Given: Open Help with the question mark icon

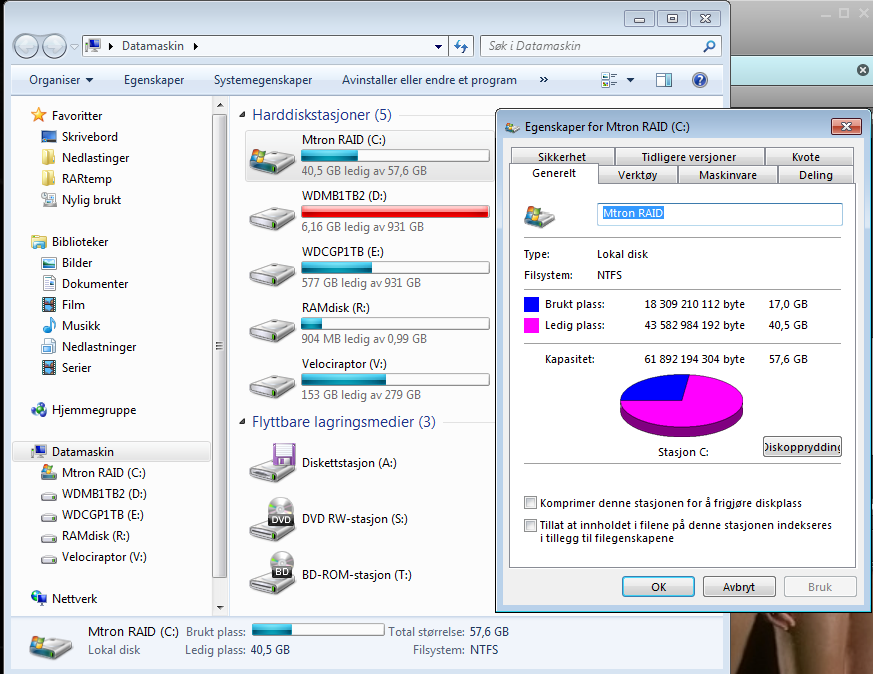Looking at the screenshot, I should coord(700,80).
